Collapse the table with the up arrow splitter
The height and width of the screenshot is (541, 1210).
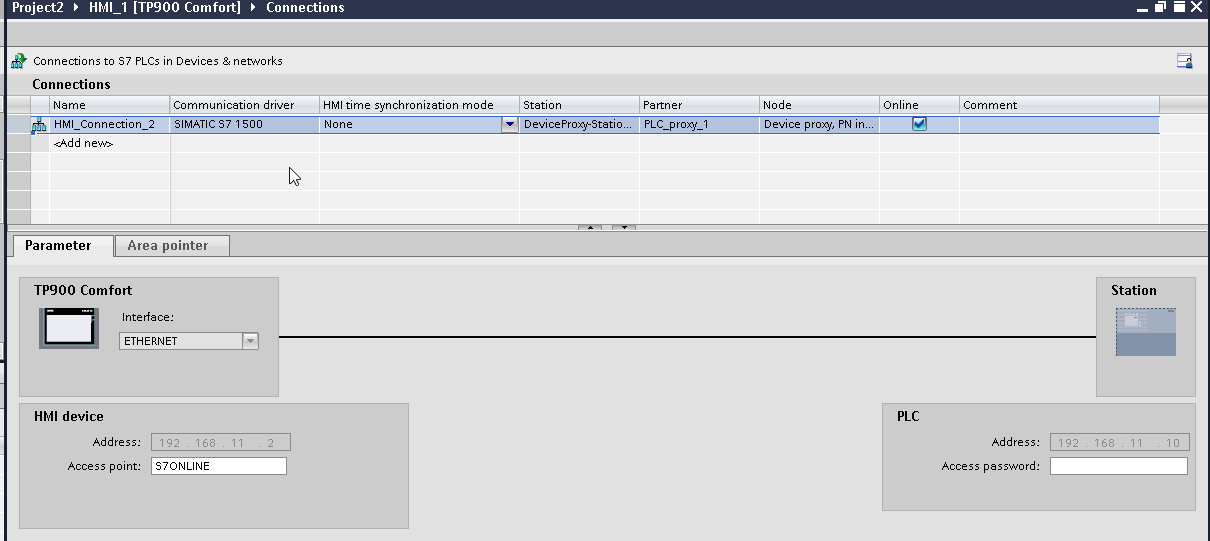point(590,228)
